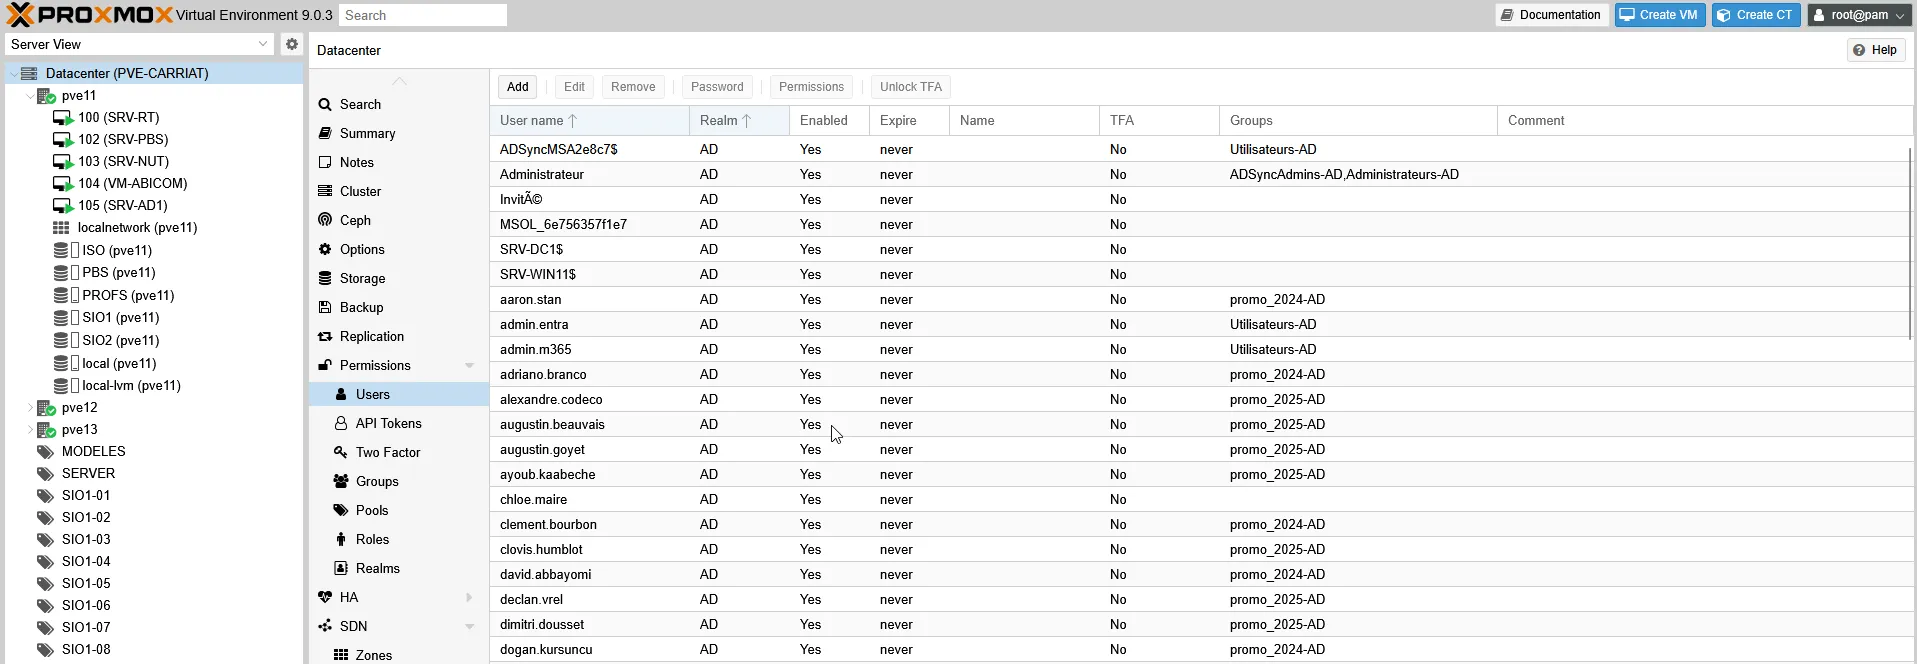1917x664 pixels.
Task: Click the Add user button
Action: pyautogui.click(x=517, y=87)
